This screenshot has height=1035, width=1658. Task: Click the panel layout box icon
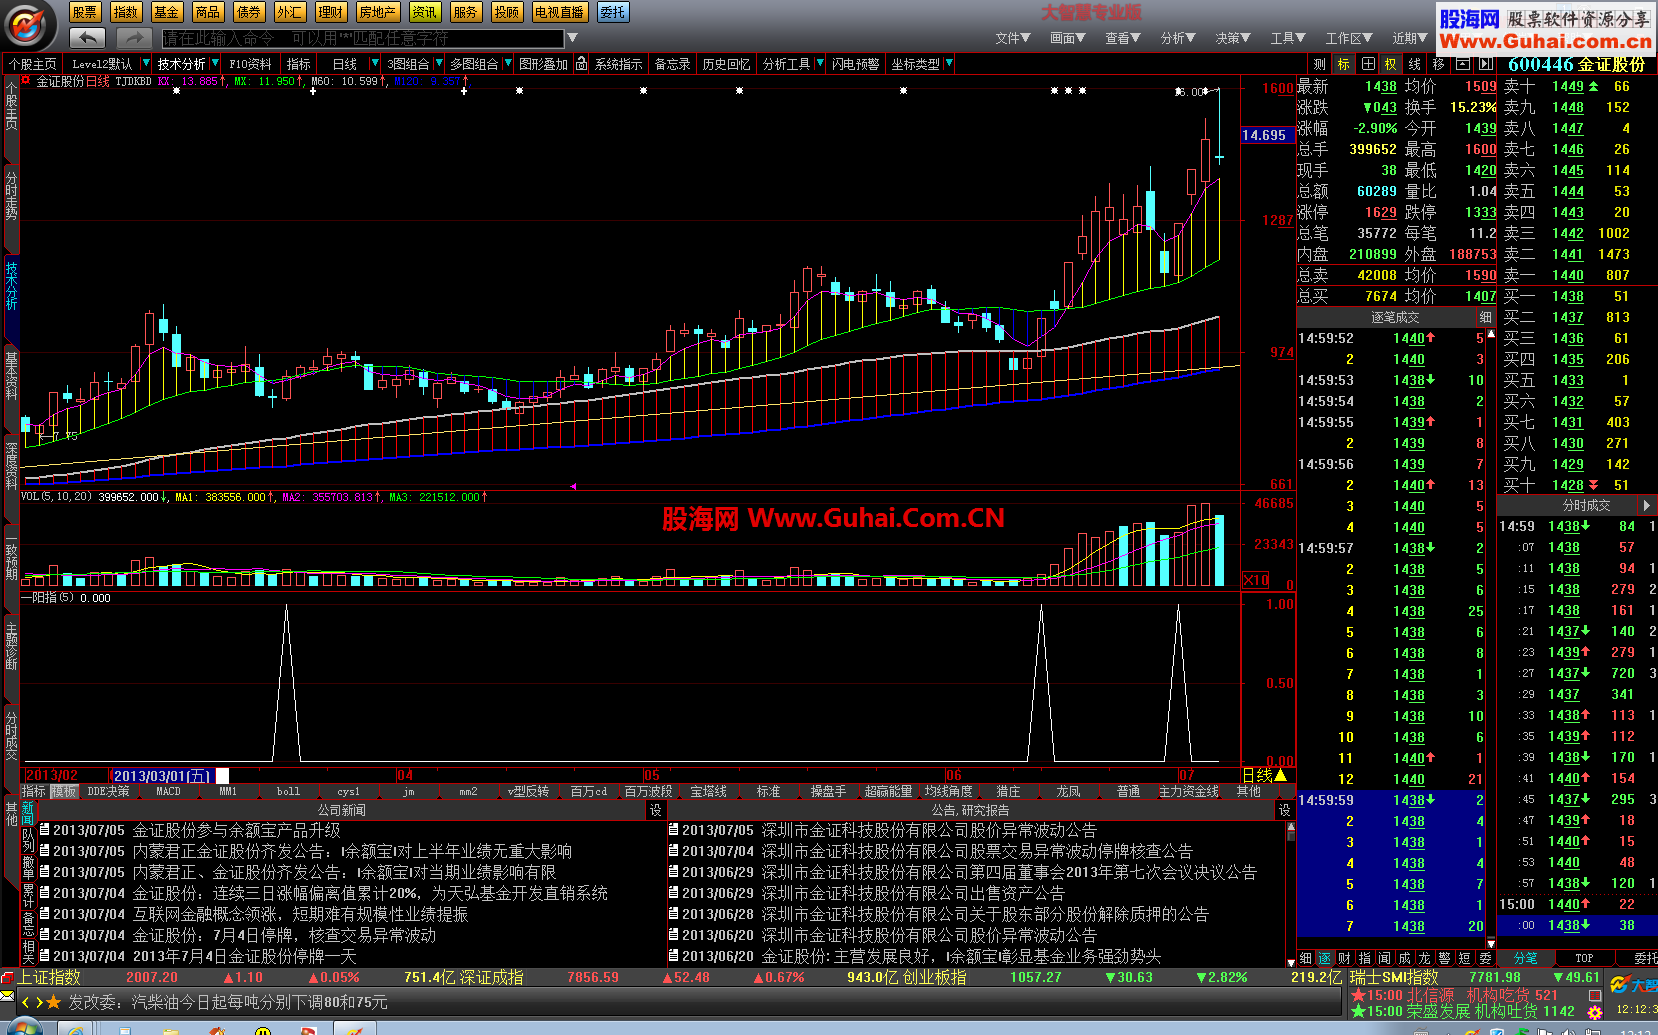pos(1462,64)
